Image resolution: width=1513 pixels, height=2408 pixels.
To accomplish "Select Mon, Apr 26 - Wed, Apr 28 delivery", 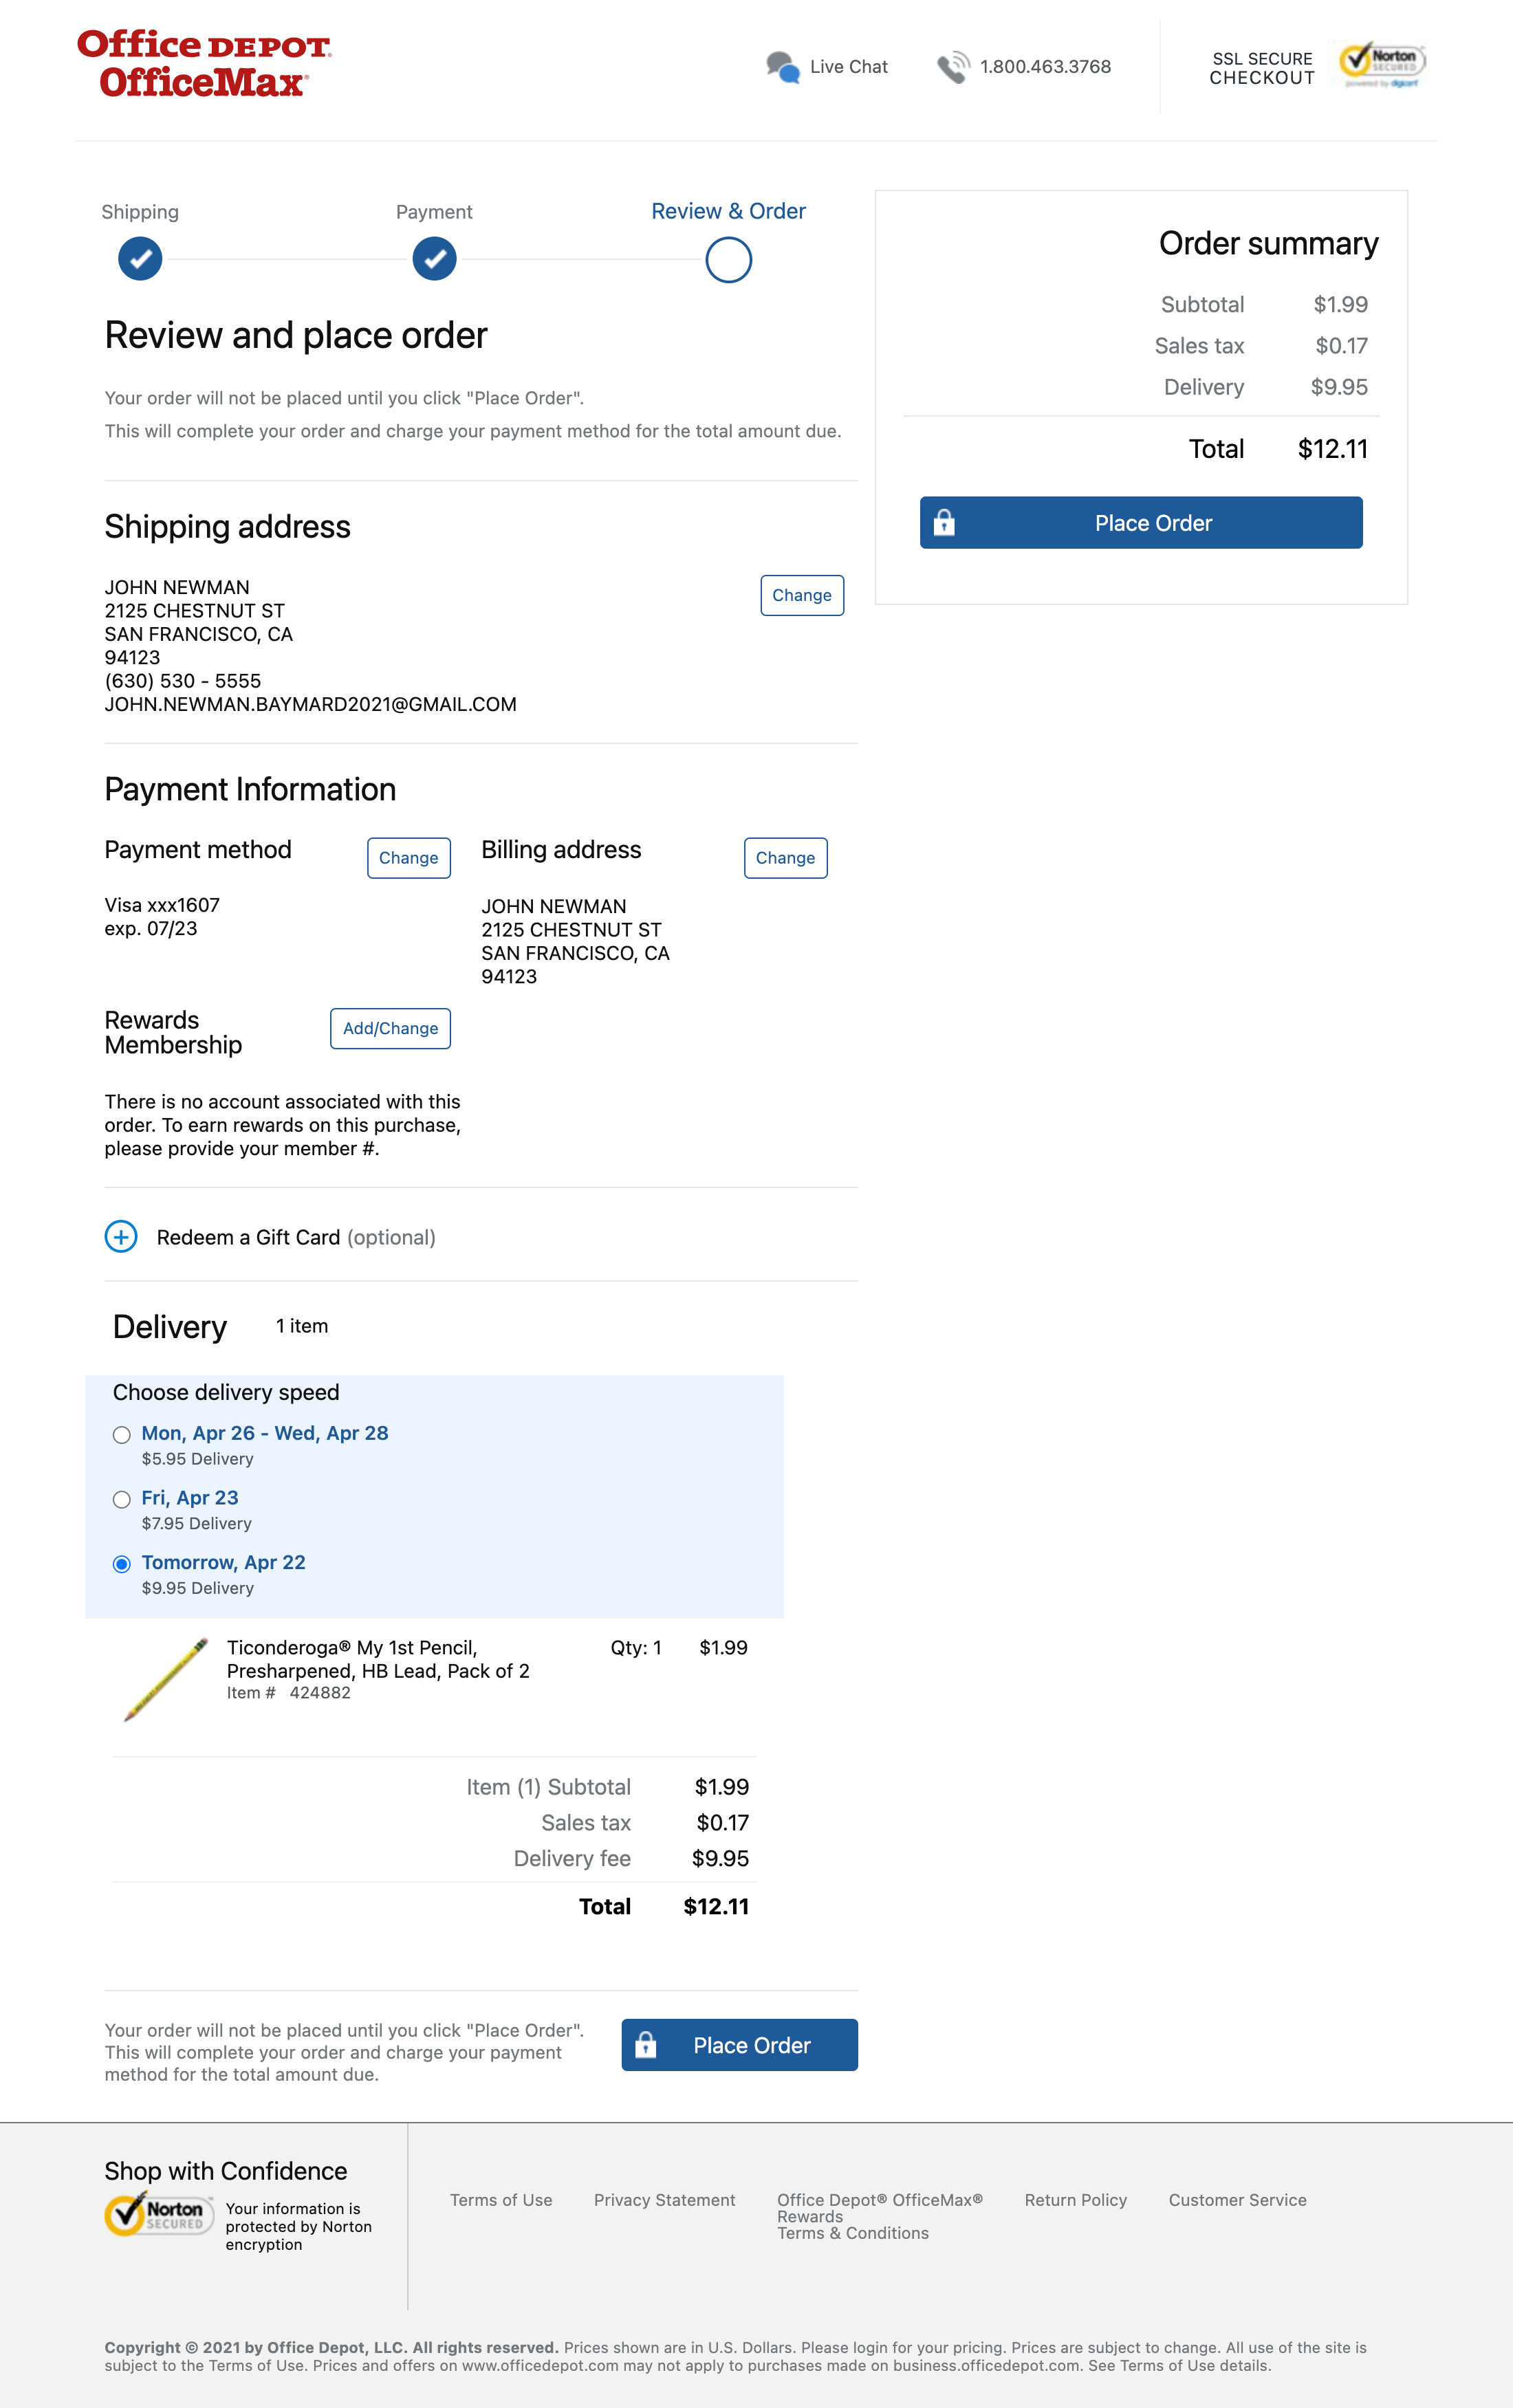I will (x=122, y=1434).
